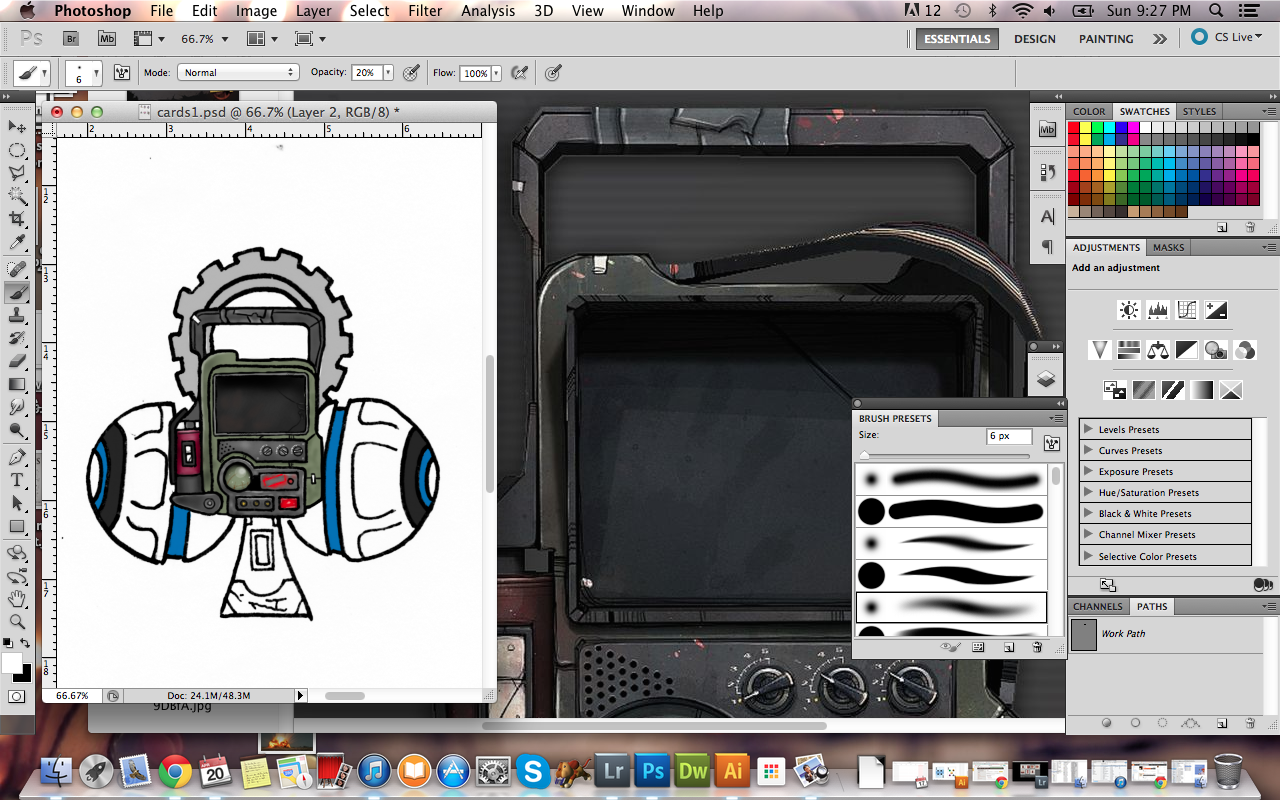Add a Curves adjustment
The width and height of the screenshot is (1280, 800).
[1187, 310]
